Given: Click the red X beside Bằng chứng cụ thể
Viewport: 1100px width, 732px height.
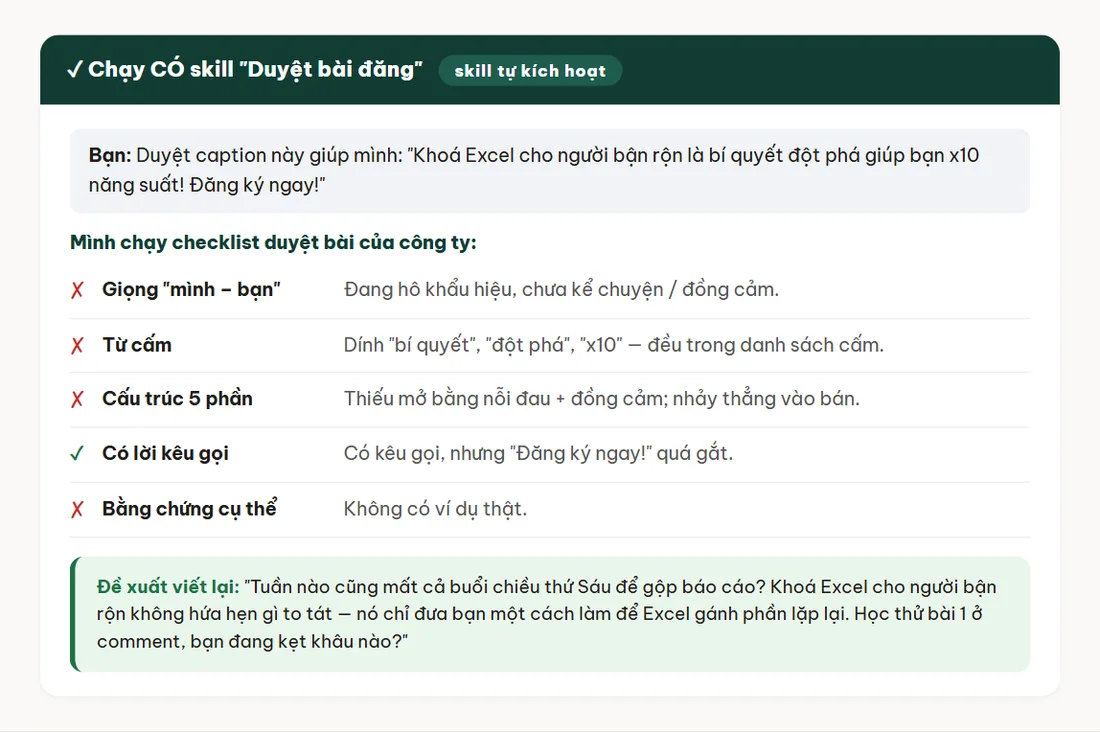Looking at the screenshot, I should click(77, 510).
